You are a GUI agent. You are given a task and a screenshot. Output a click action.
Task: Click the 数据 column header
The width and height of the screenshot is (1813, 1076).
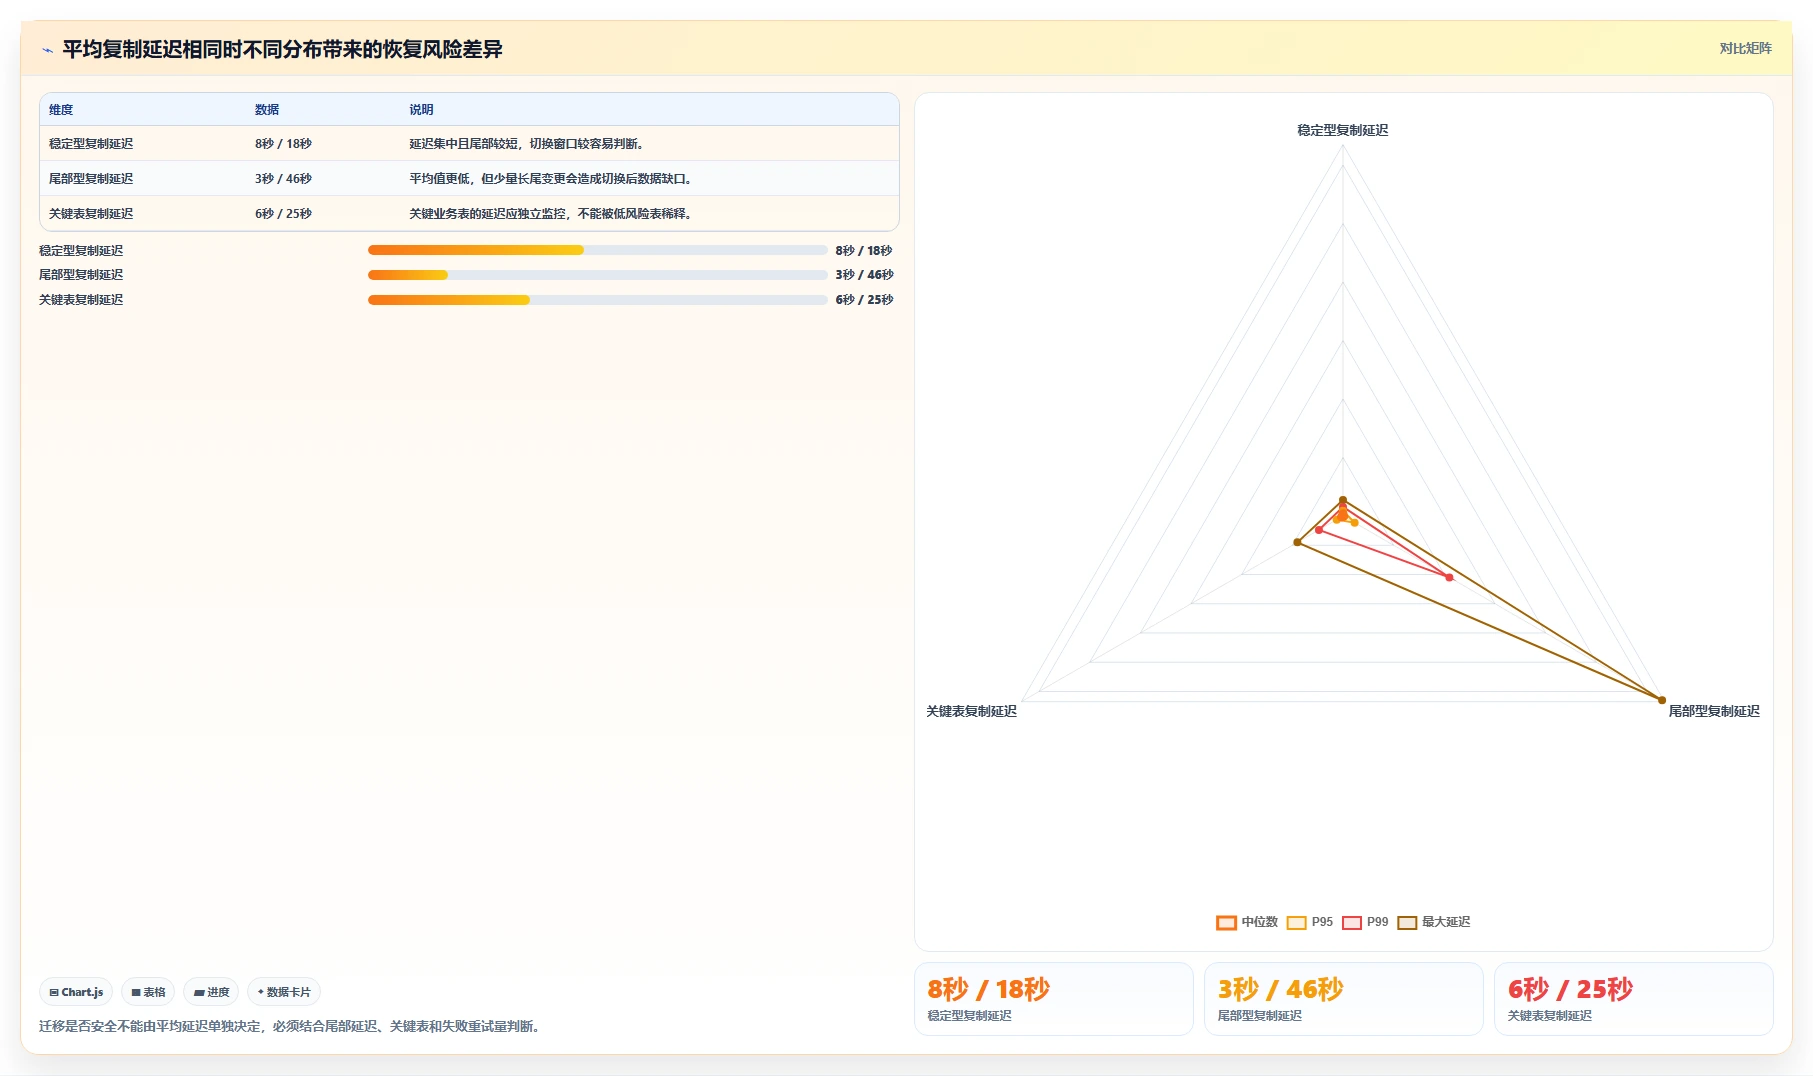267,110
